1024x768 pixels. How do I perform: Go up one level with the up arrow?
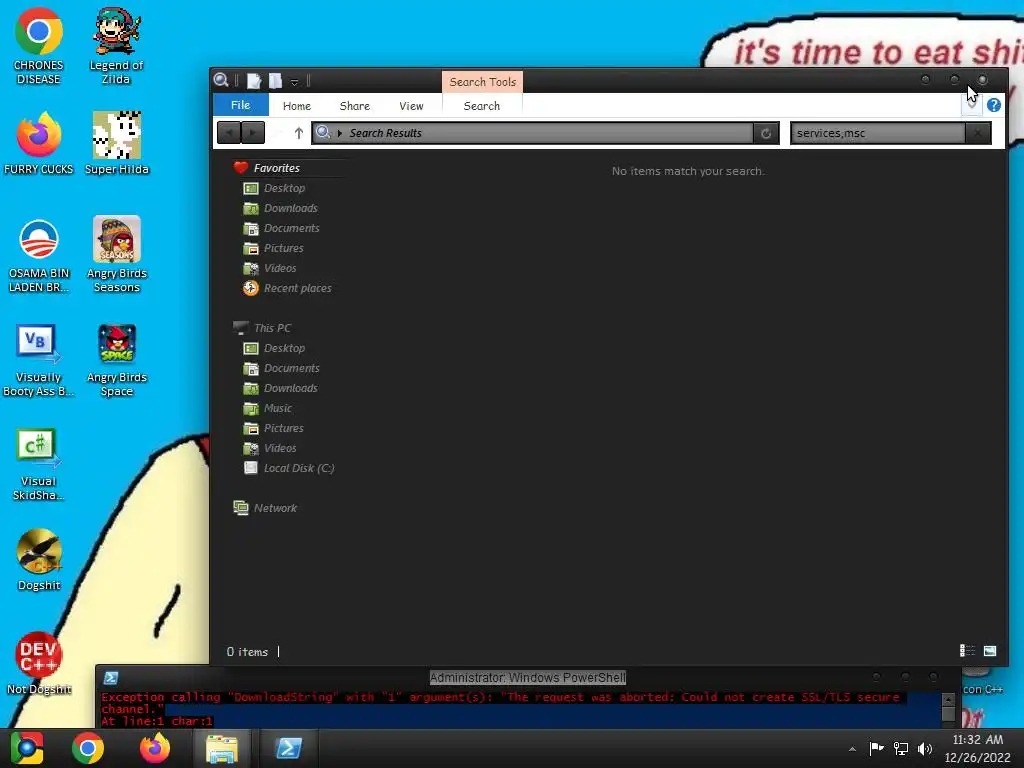(x=299, y=133)
